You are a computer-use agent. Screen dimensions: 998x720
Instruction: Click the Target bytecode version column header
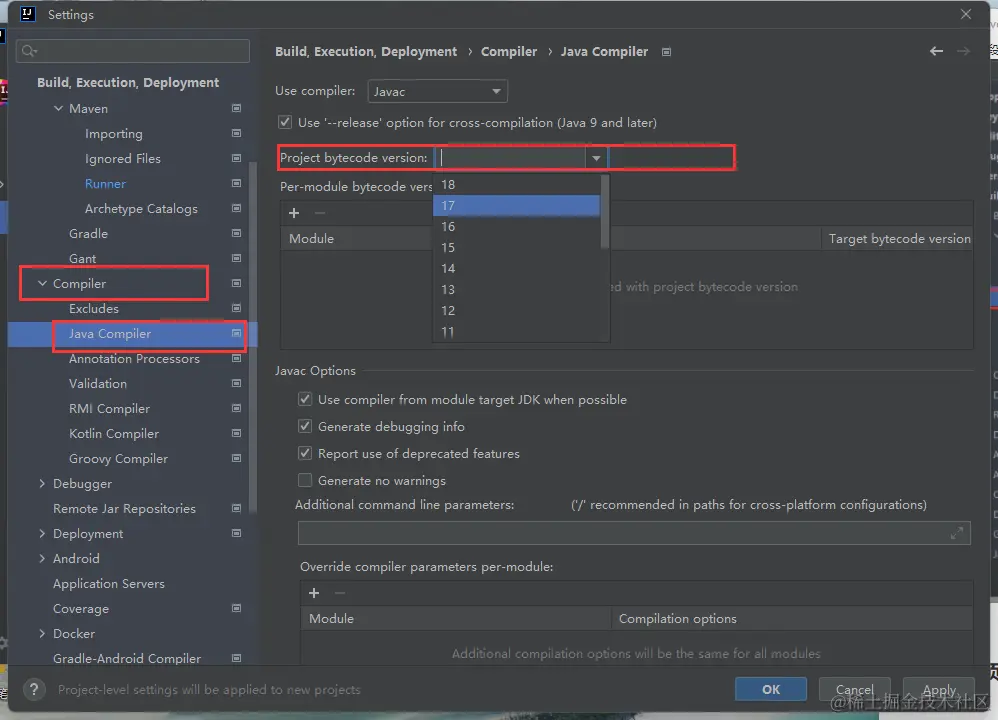[x=899, y=239]
